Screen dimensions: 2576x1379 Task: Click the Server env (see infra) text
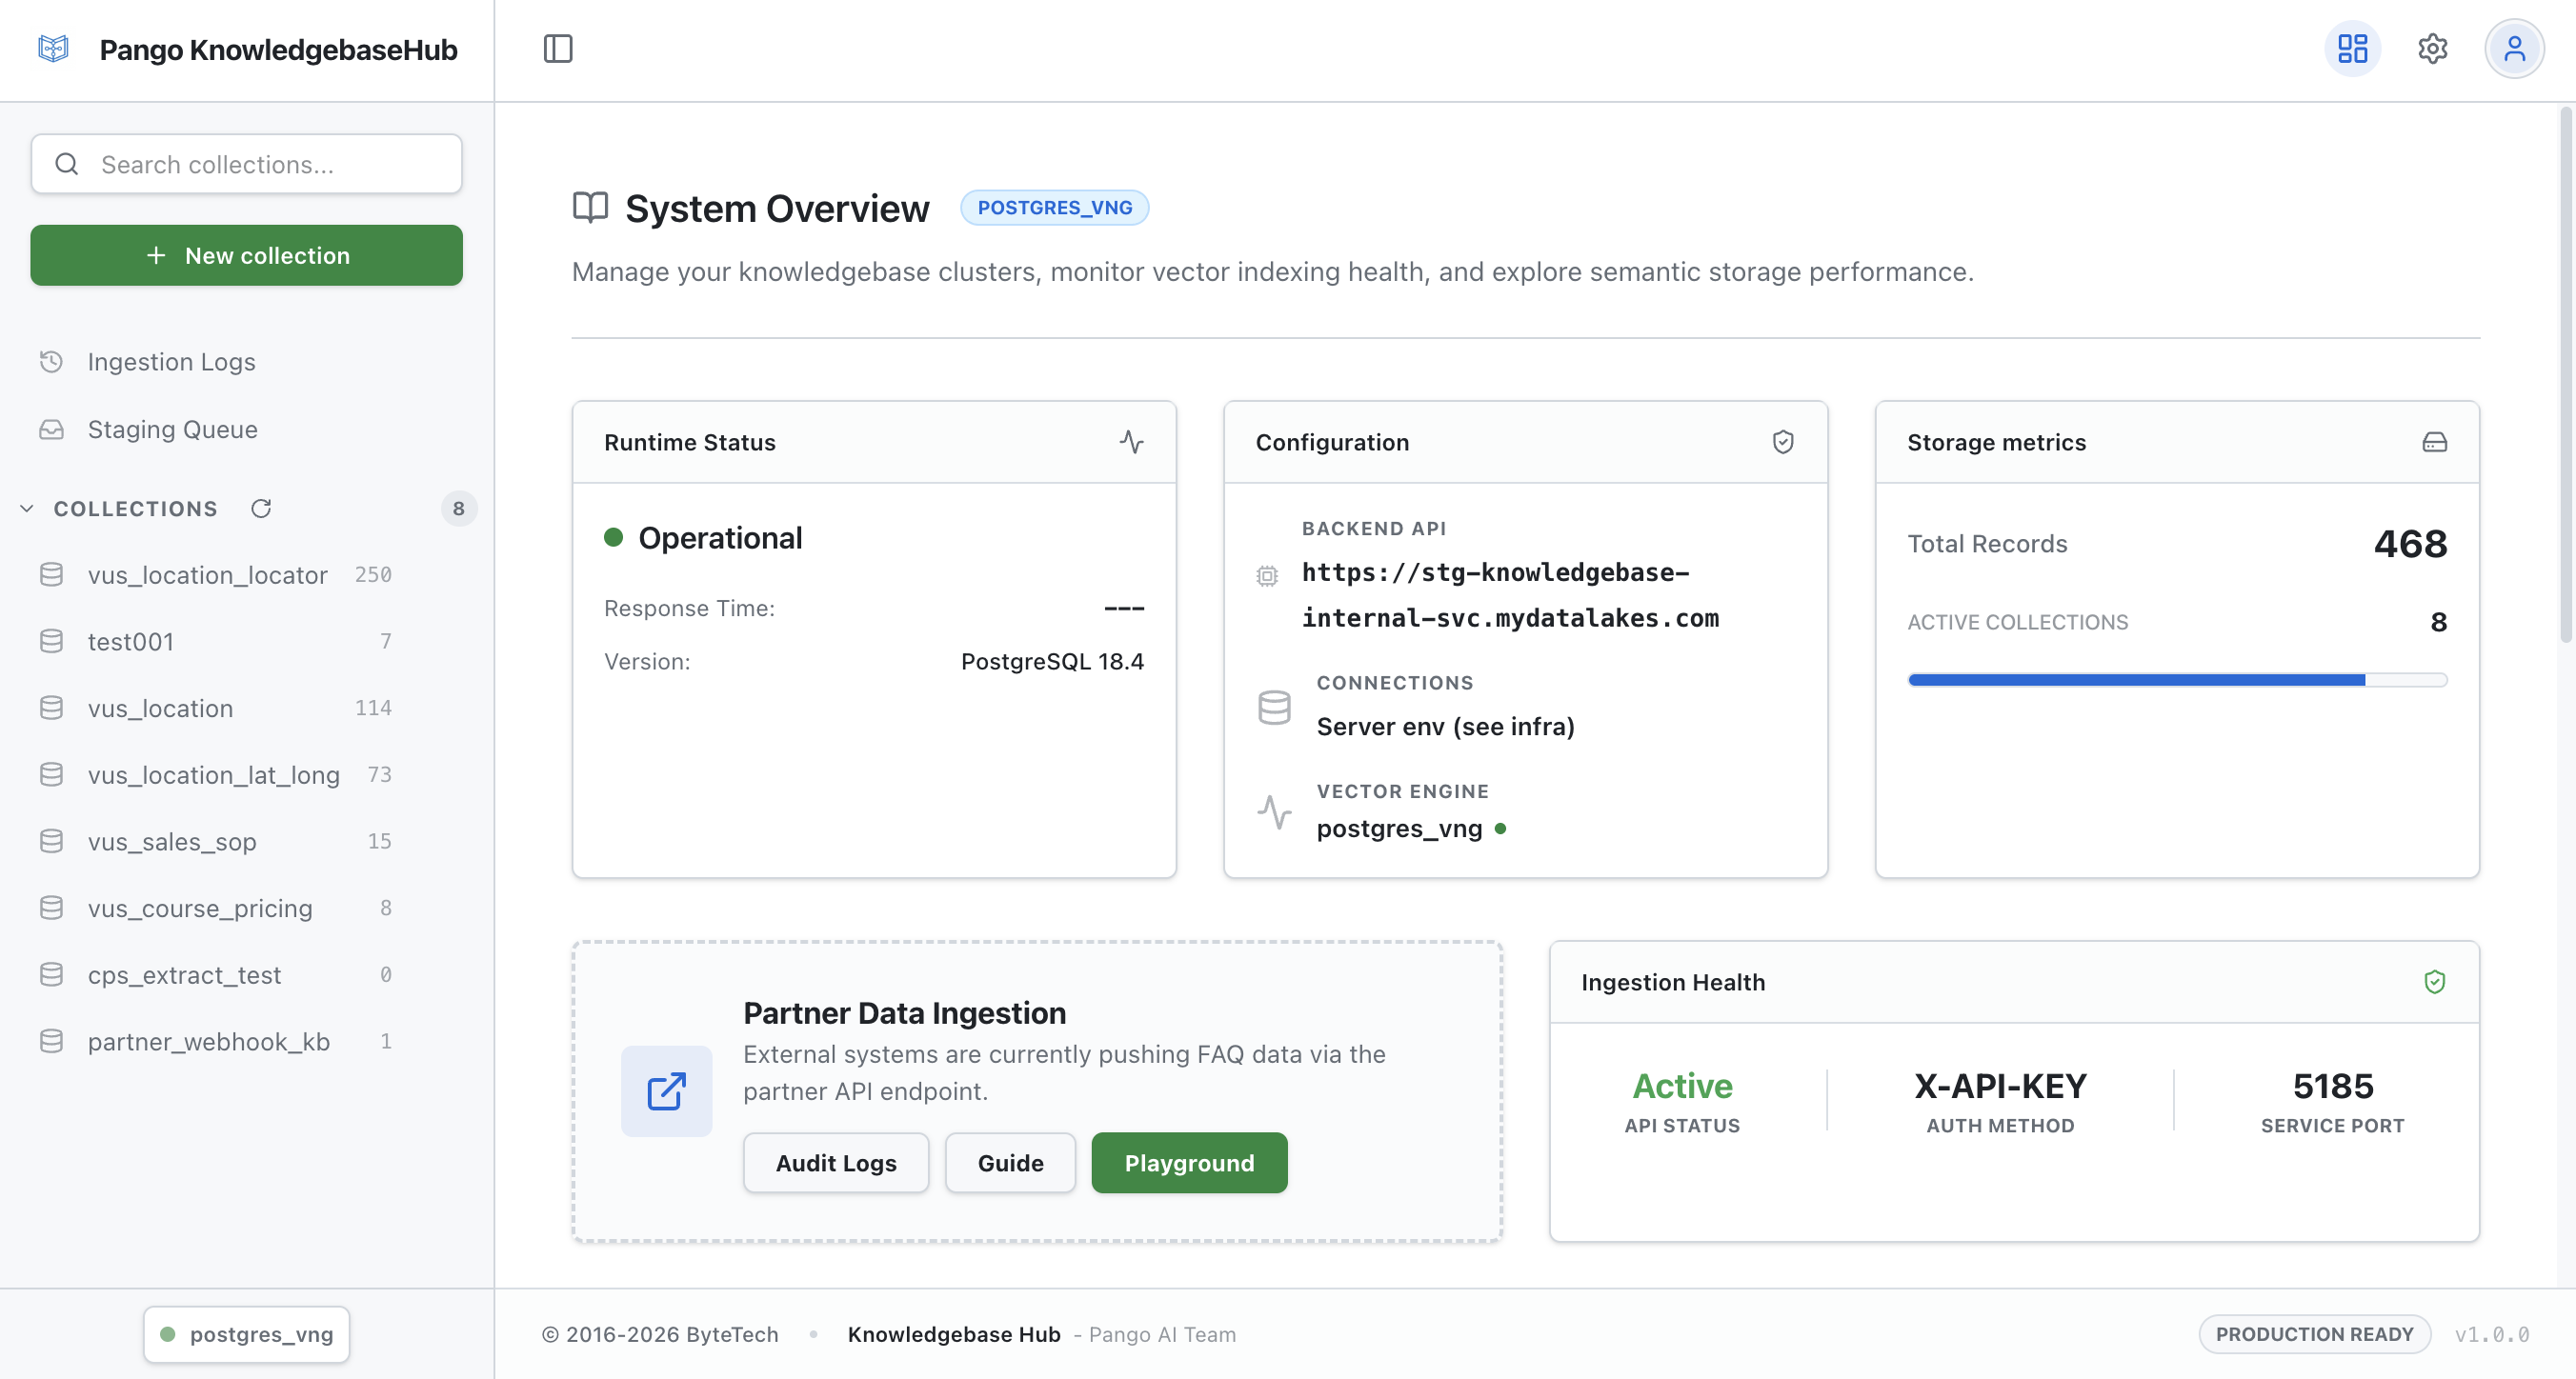1445,727
